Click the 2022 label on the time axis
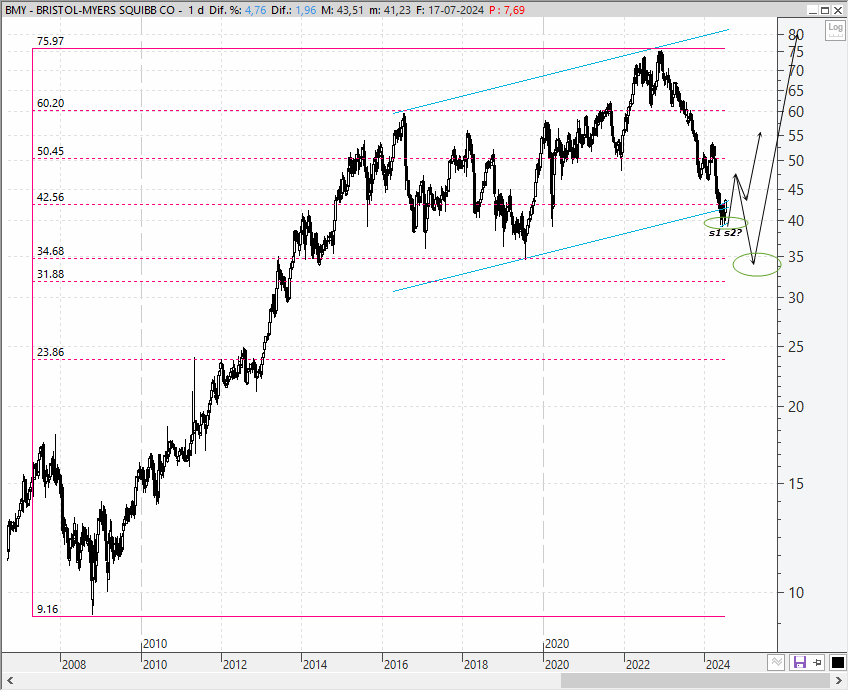Screen dimensions: 849x691 637,664
